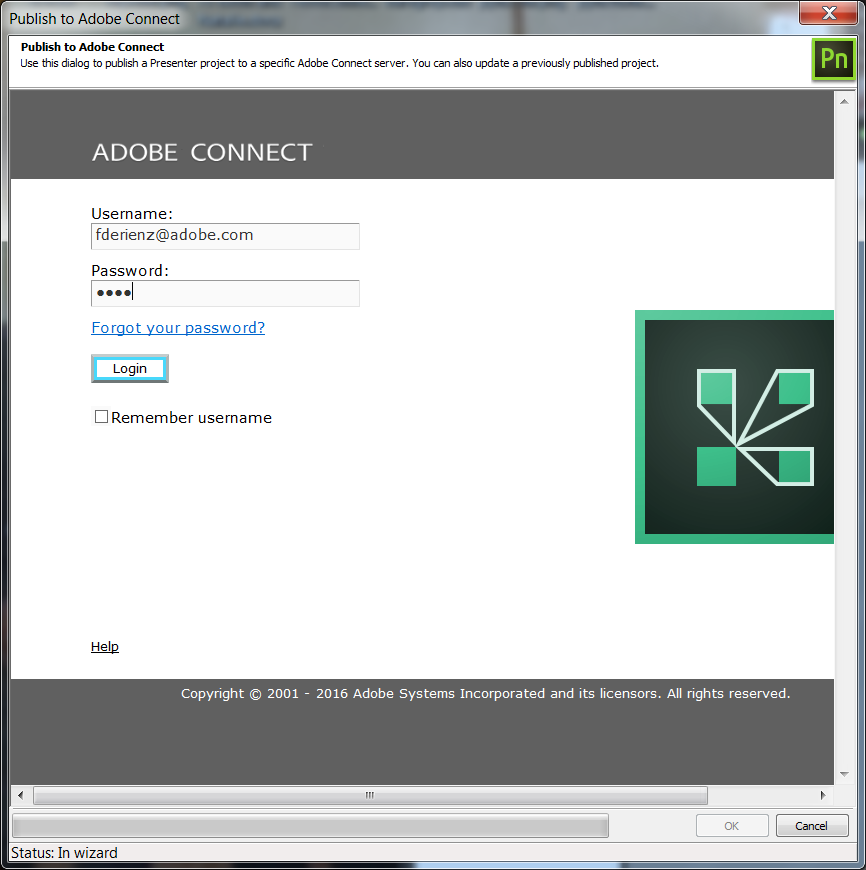866x870 pixels.
Task: Select the Password input field
Action: point(224,293)
